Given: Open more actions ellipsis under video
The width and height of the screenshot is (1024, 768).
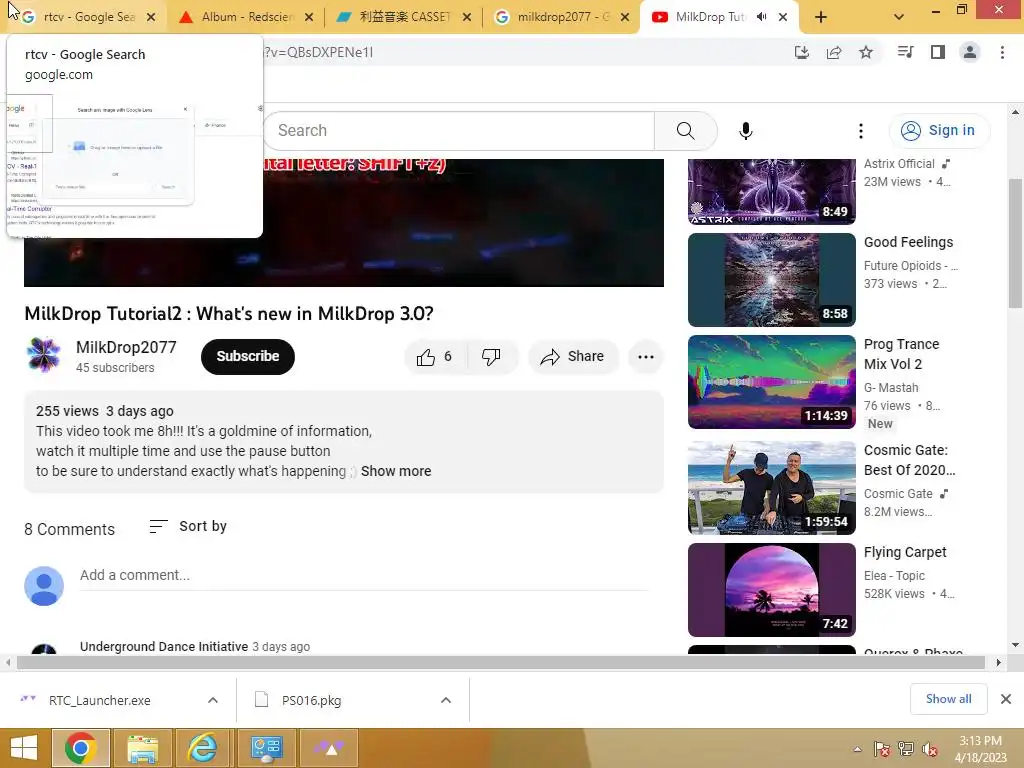Looking at the screenshot, I should coord(646,357).
